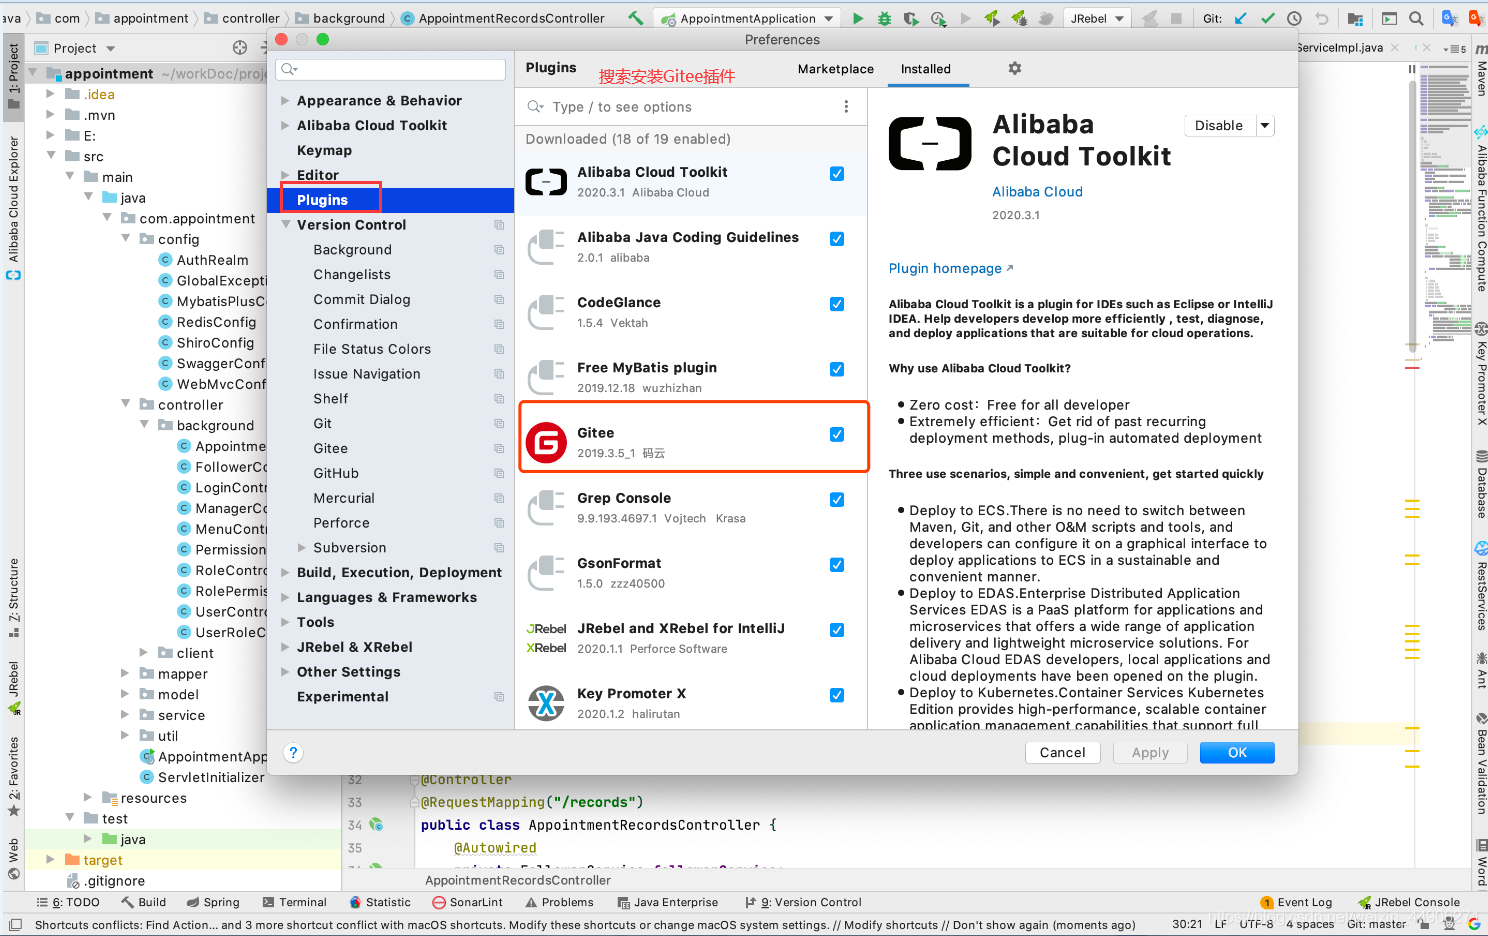Open AppointmentApplication run configuration dropdown
The height and width of the screenshot is (936, 1488).
click(829, 18)
